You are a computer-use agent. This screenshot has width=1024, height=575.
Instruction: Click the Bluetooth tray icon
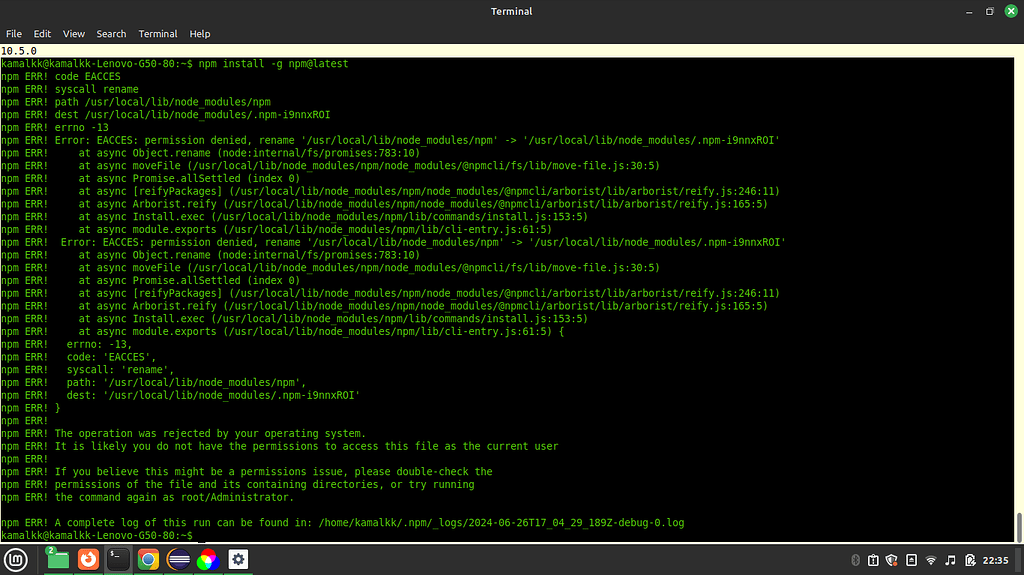tap(855, 560)
